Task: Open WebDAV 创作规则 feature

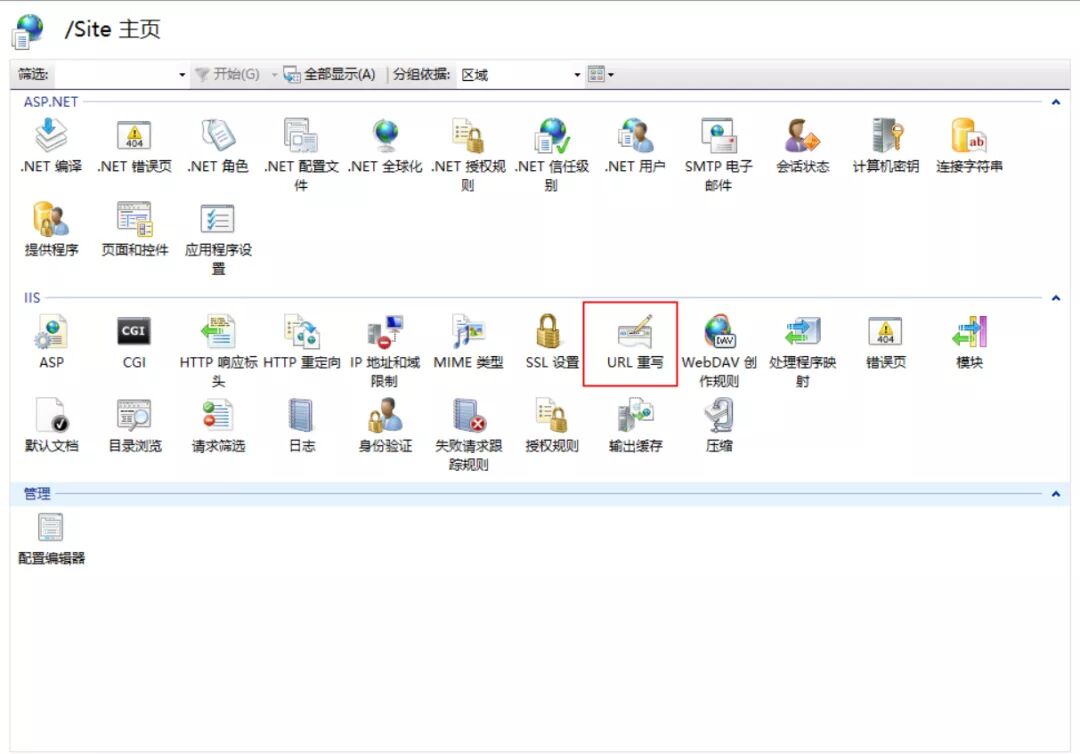Action: pos(718,350)
